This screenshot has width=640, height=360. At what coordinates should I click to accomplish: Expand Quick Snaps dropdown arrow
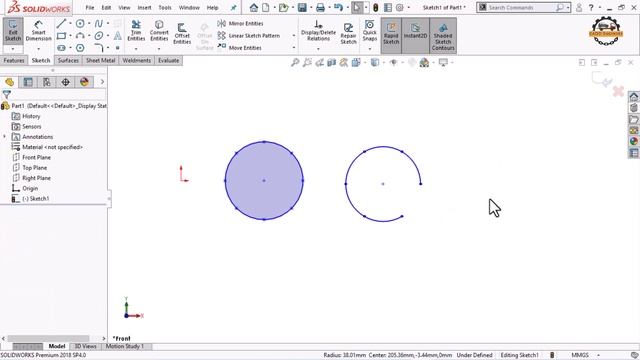tap(370, 49)
